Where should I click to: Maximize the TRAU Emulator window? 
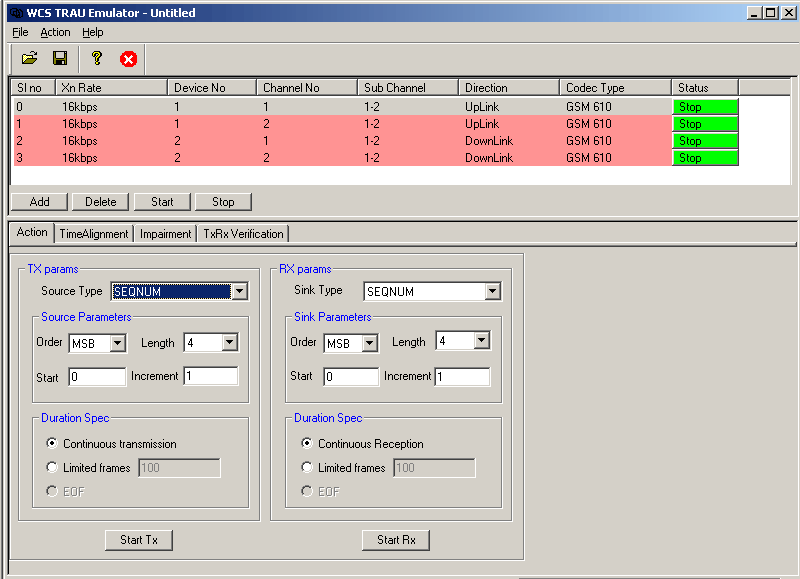(x=771, y=13)
